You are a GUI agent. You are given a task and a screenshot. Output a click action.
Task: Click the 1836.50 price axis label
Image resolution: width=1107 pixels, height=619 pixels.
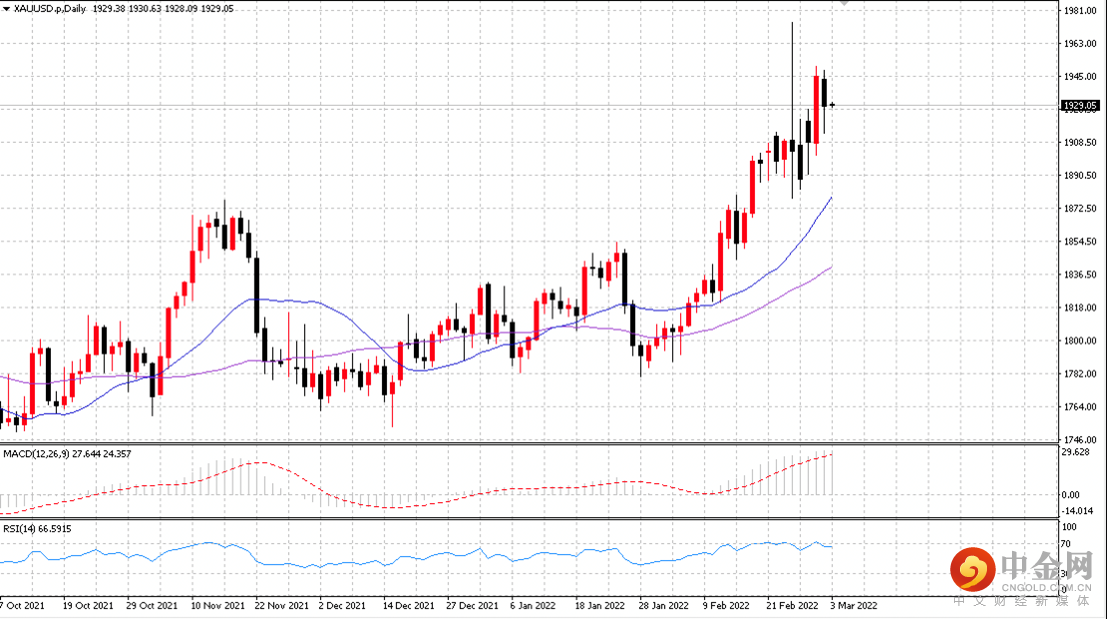pos(1079,275)
